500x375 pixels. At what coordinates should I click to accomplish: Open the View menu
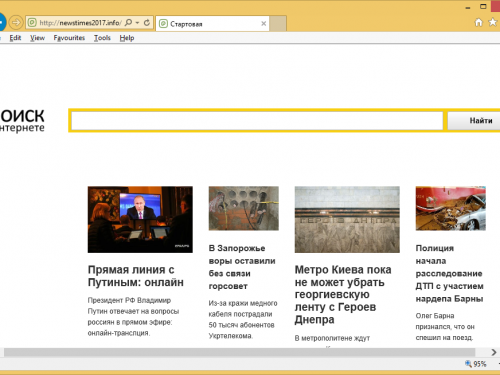[x=37, y=38]
